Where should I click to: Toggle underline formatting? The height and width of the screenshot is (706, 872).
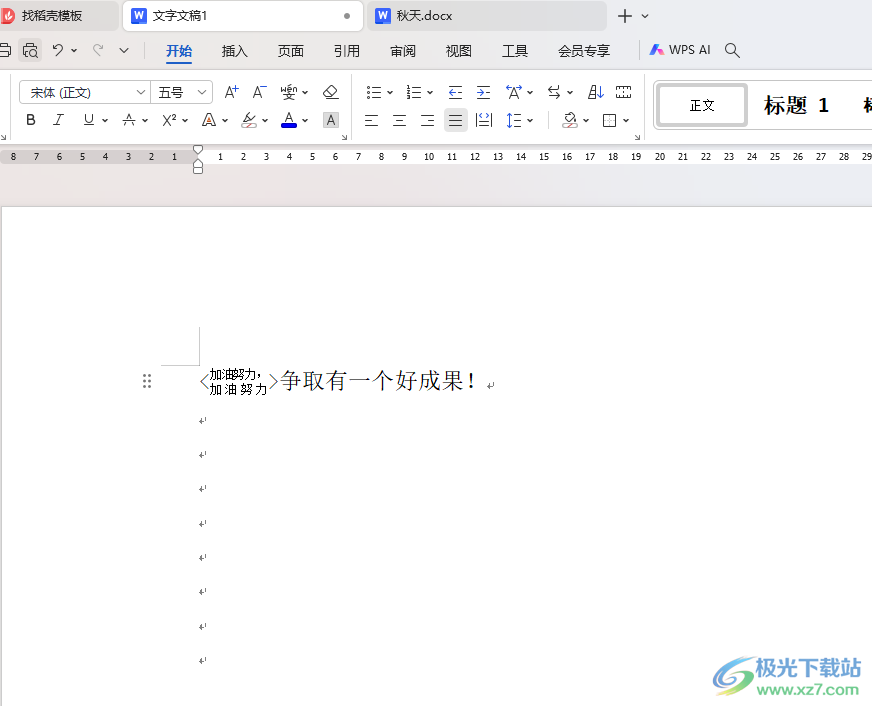(x=88, y=120)
